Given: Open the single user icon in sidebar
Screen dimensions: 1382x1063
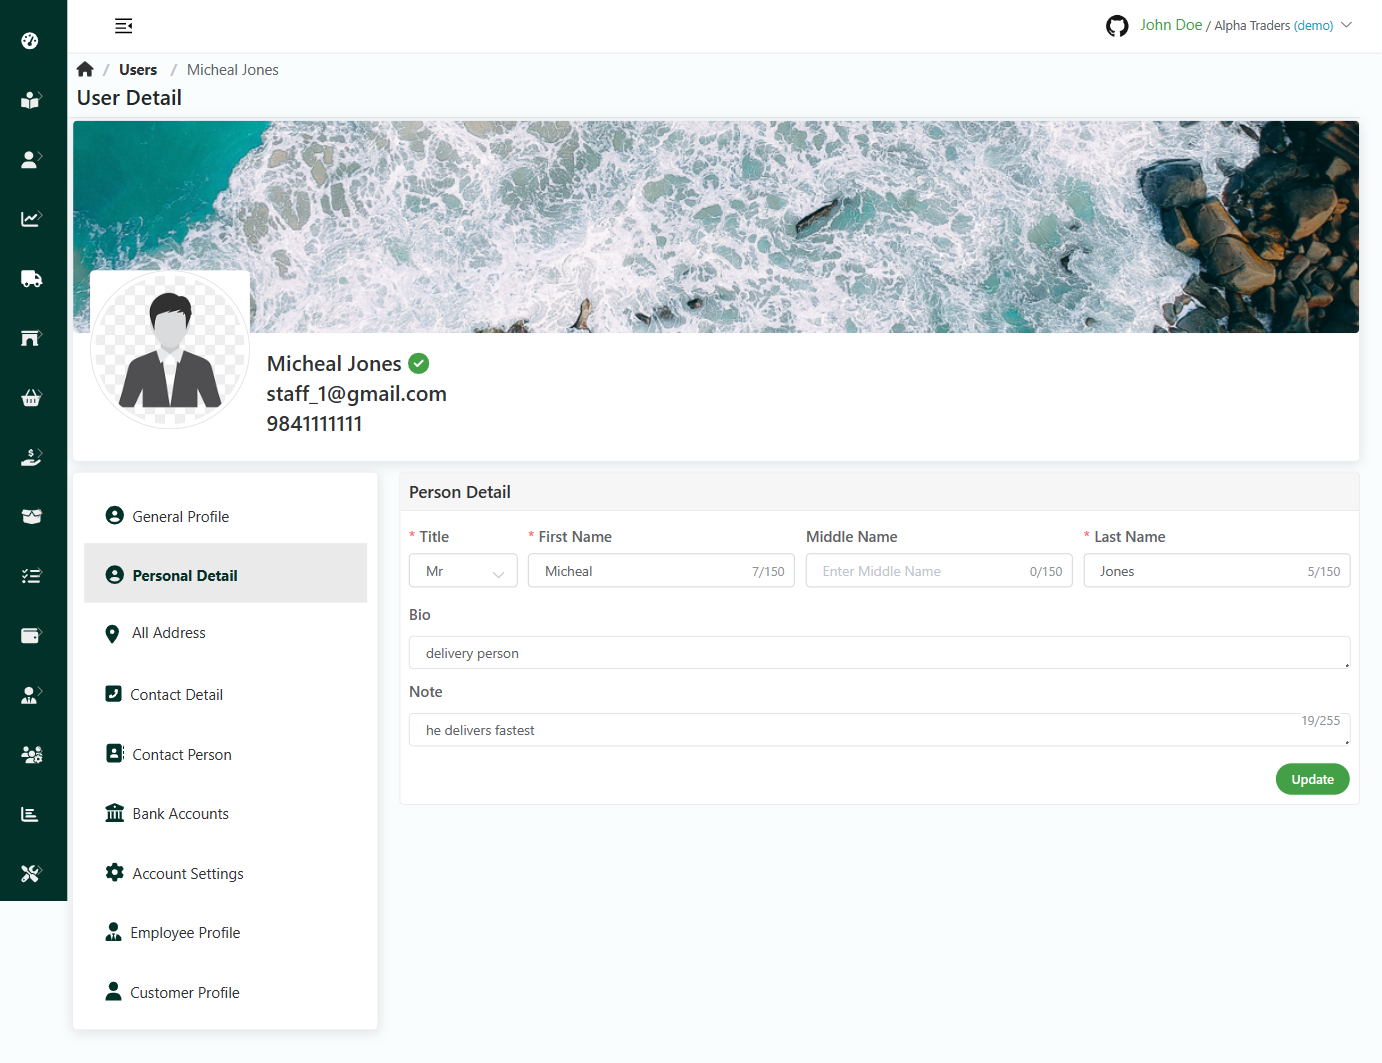Looking at the screenshot, I should click(31, 159).
